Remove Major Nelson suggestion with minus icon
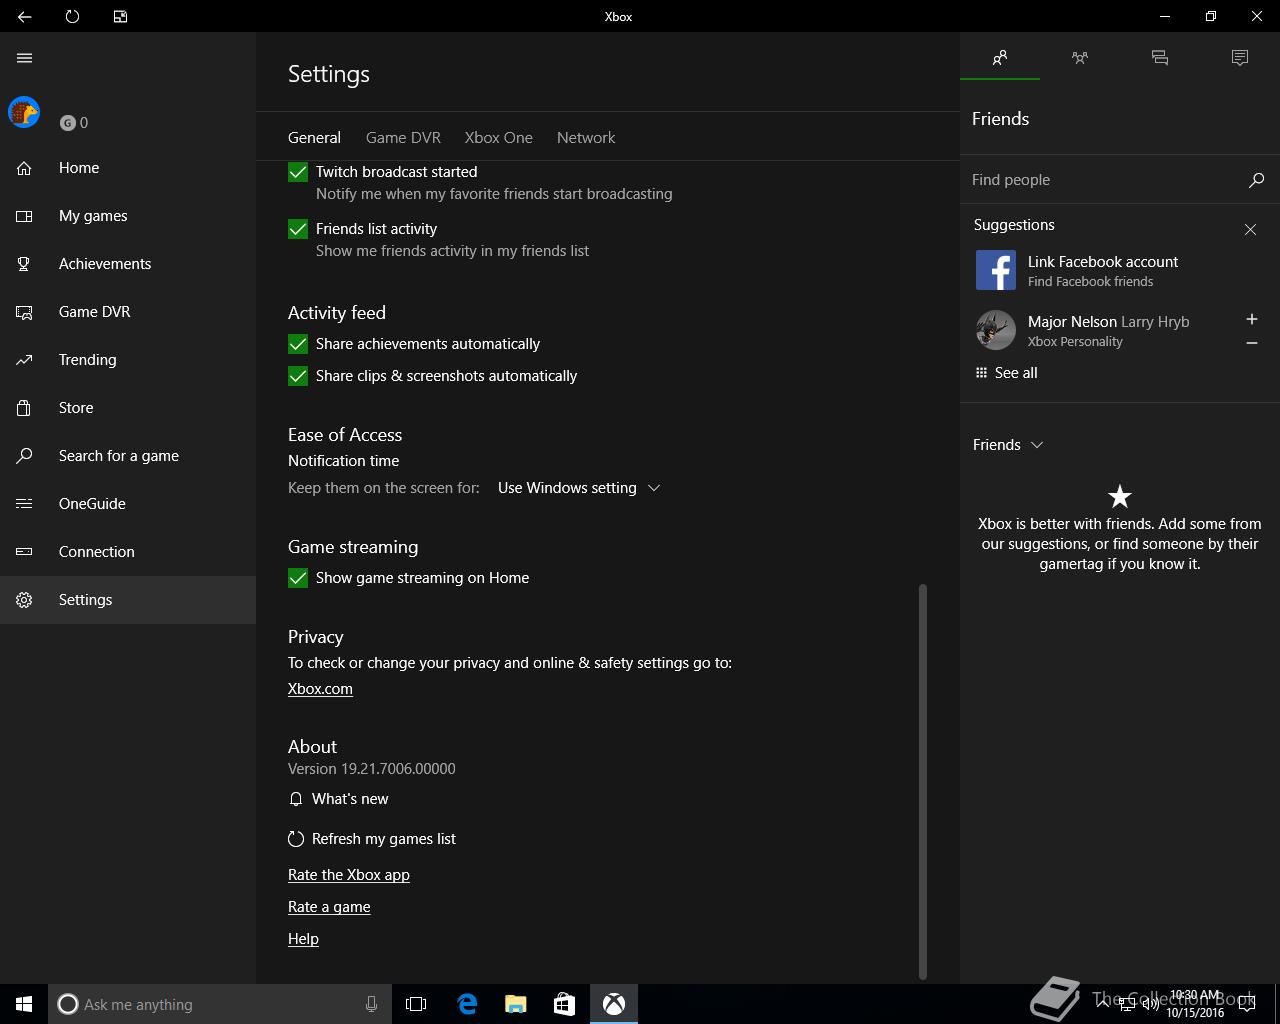This screenshot has width=1280, height=1024. [x=1251, y=343]
